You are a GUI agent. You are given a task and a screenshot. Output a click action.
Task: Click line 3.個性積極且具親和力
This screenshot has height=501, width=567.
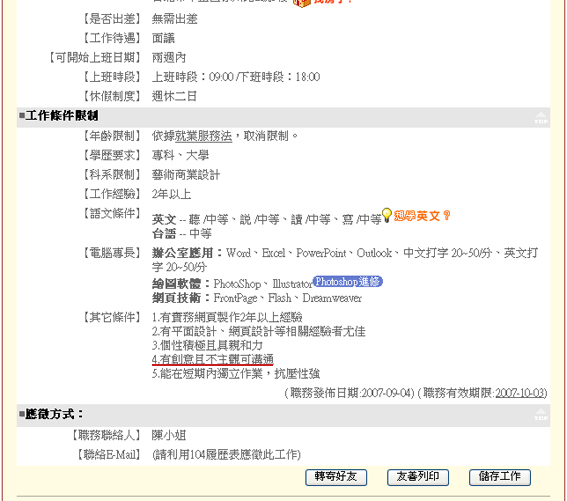(207, 345)
